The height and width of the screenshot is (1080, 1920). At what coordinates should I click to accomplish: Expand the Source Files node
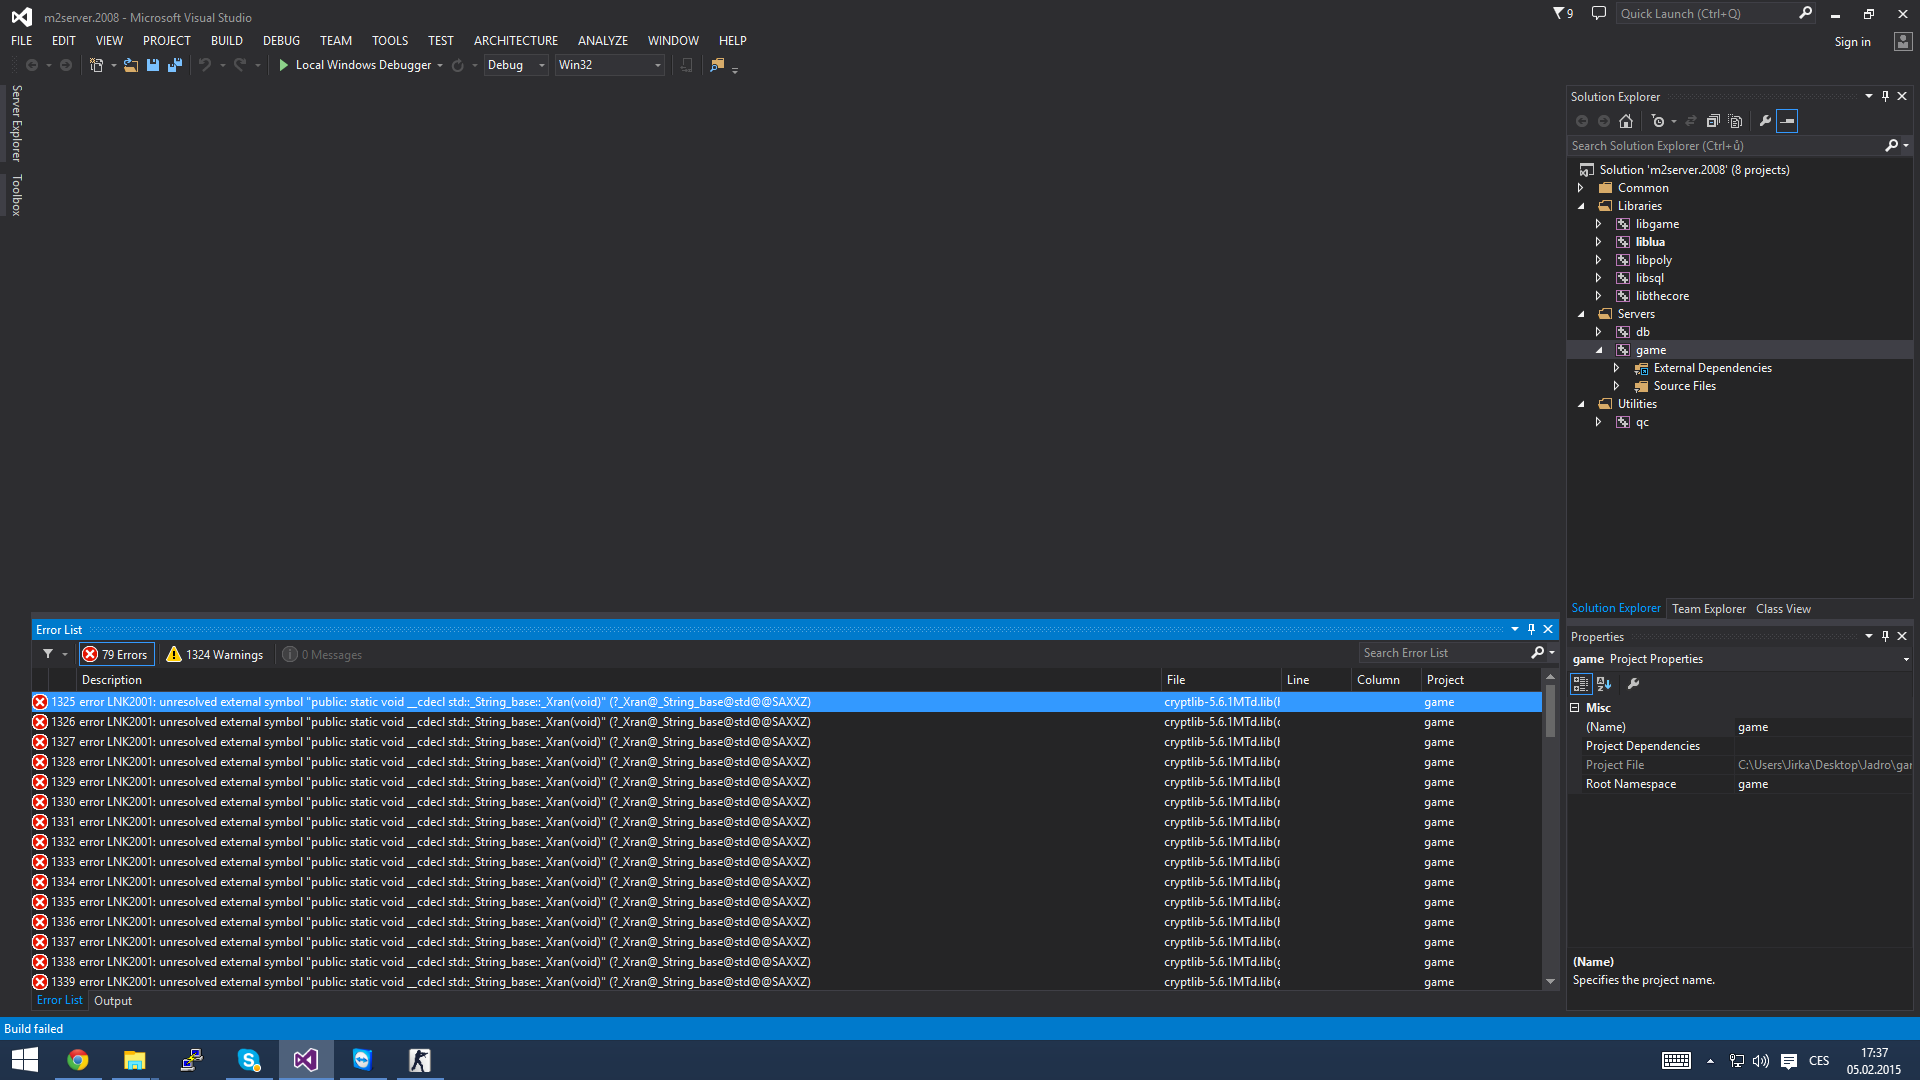coord(1617,386)
